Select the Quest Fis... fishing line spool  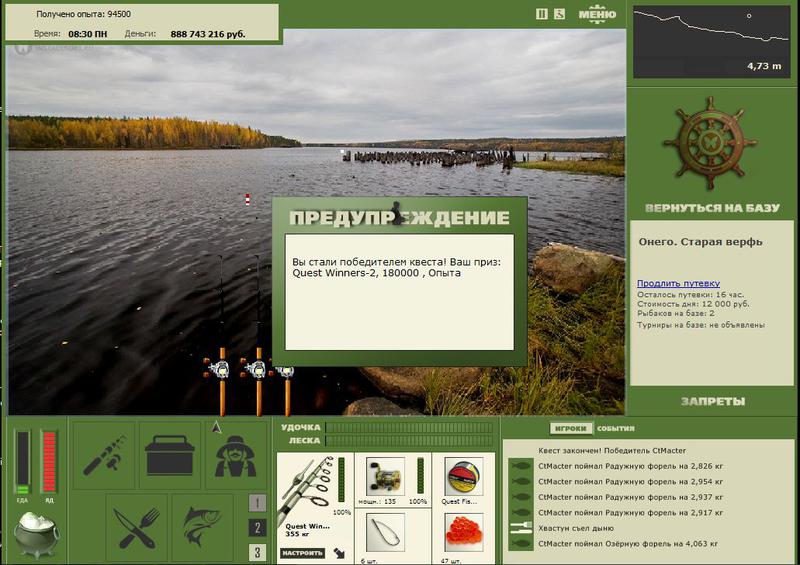464,477
